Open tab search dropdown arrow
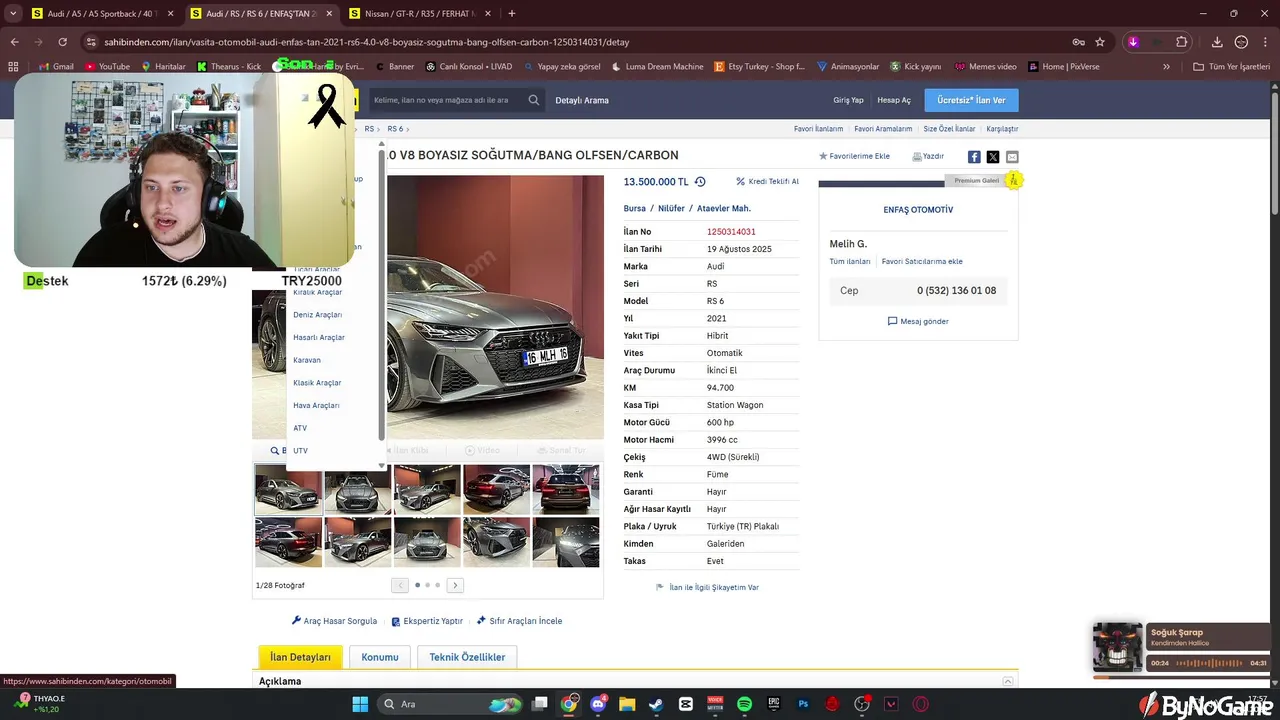 [13, 14]
